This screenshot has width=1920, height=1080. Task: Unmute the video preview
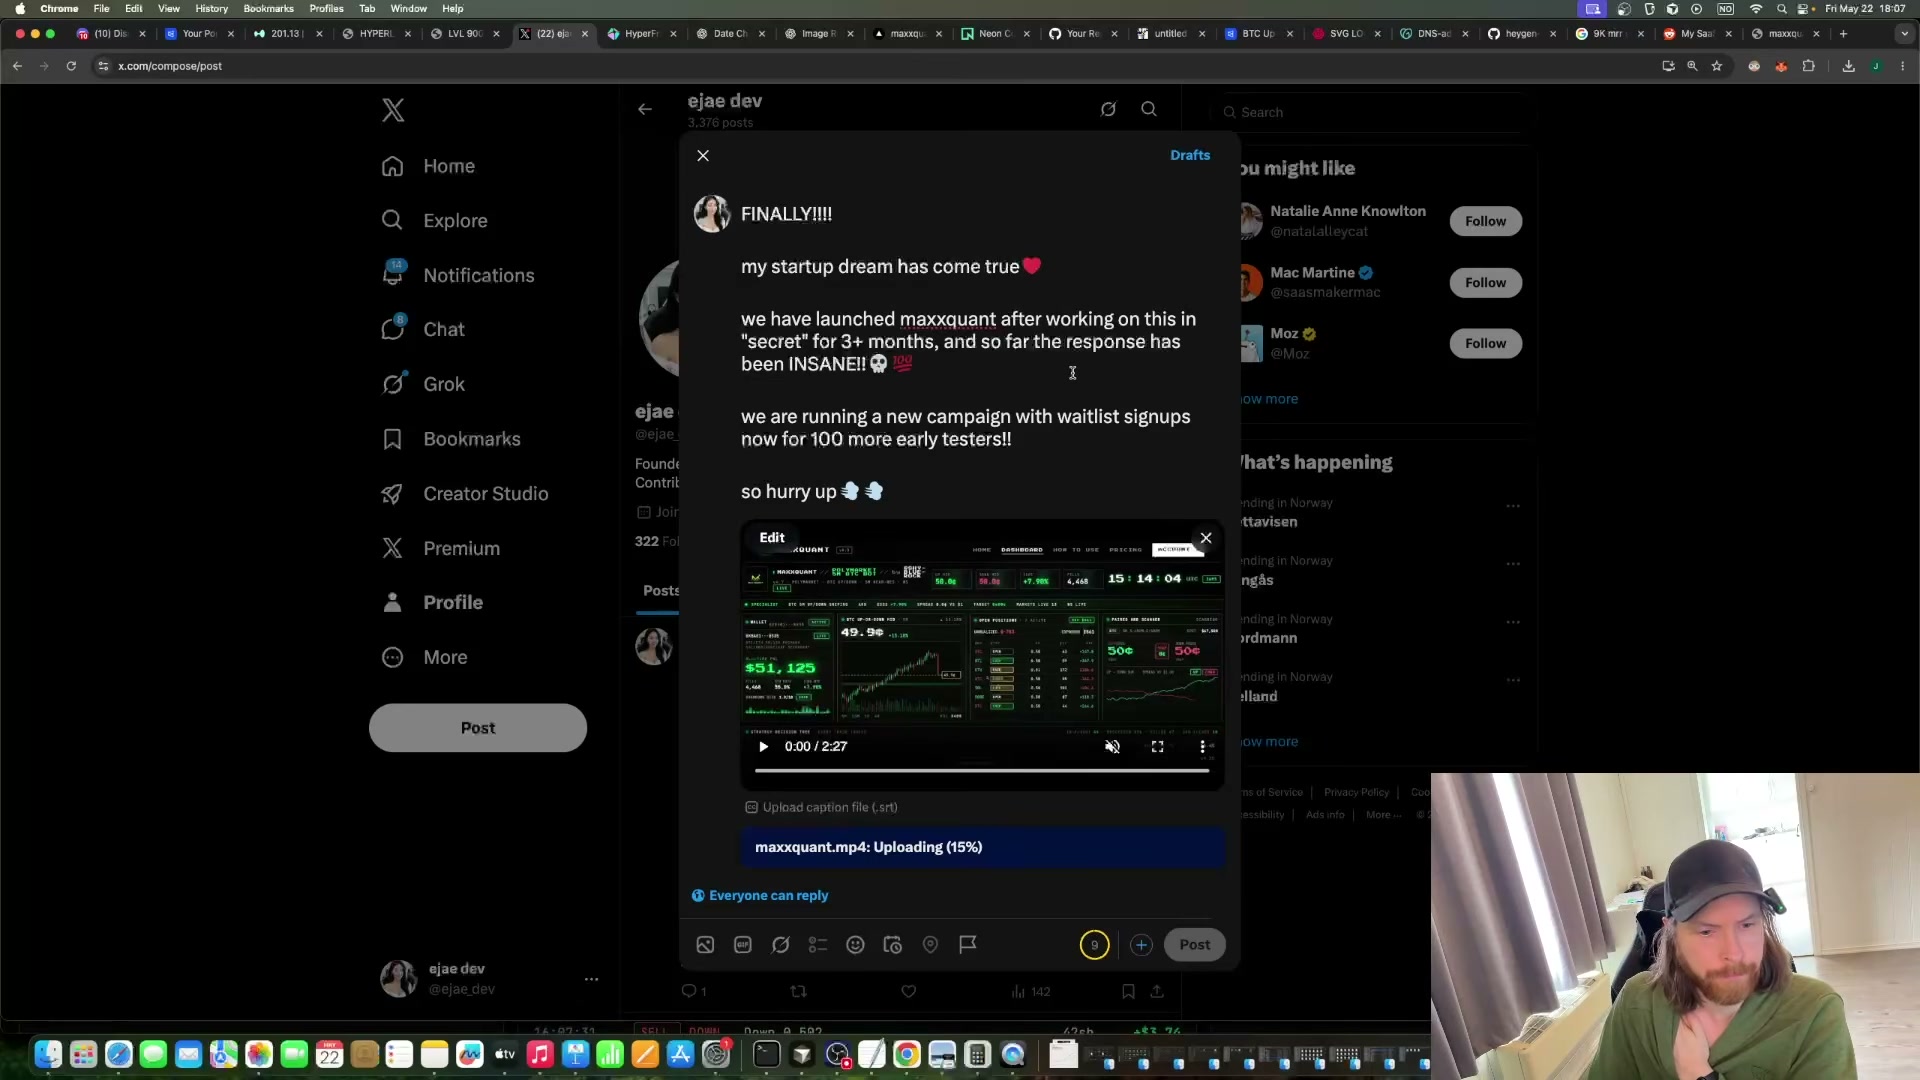pyautogui.click(x=1112, y=747)
